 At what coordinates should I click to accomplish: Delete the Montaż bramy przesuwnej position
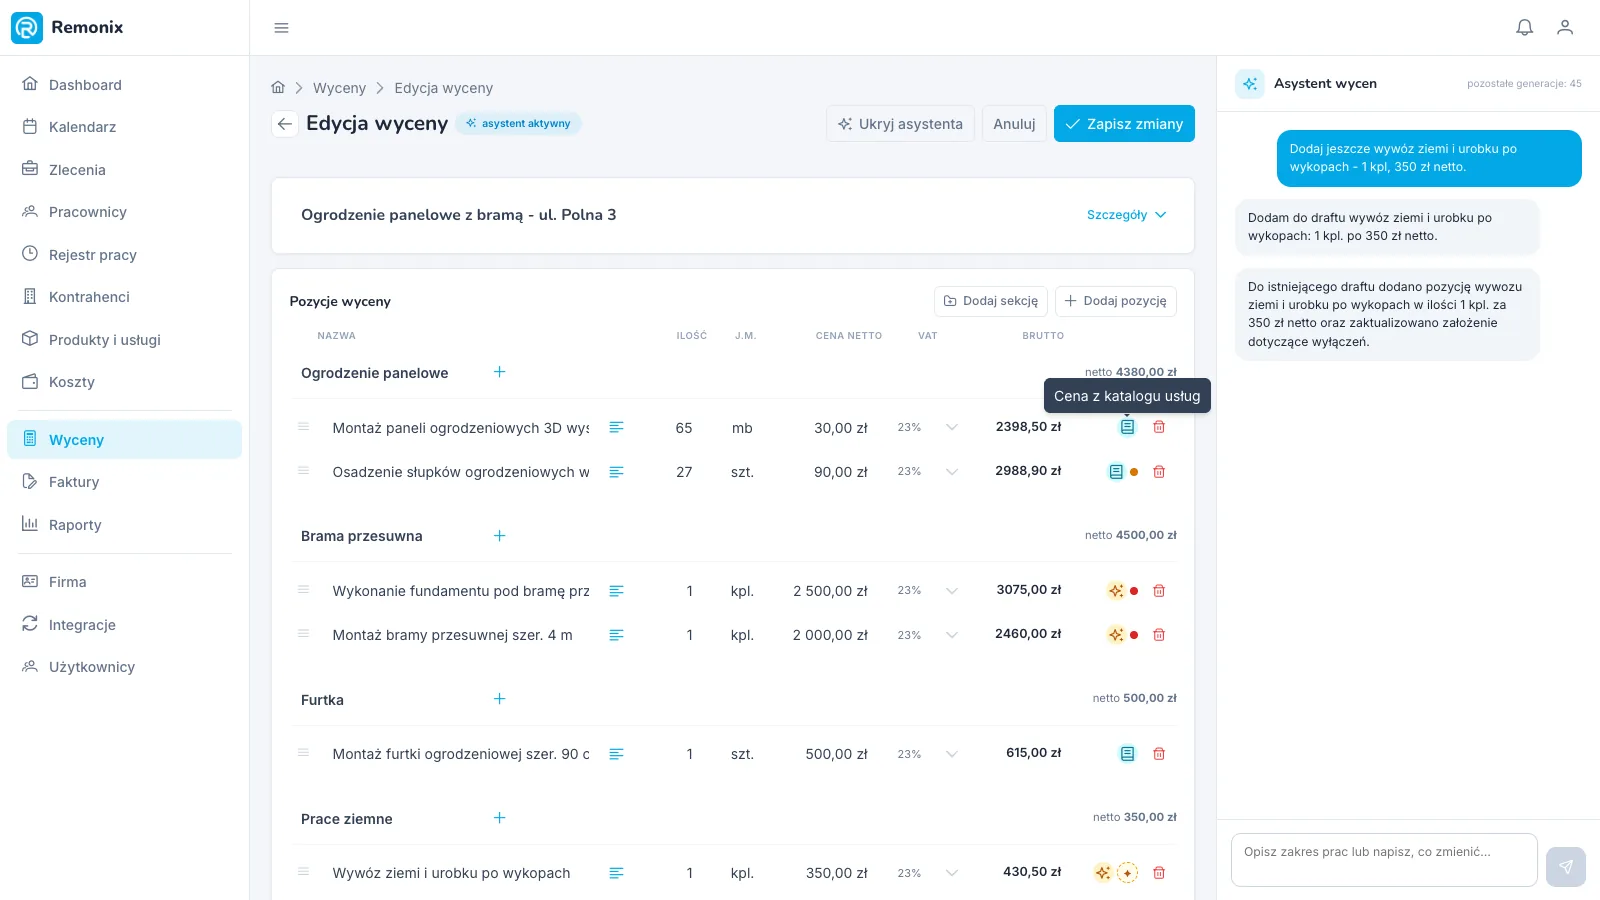[1159, 635]
